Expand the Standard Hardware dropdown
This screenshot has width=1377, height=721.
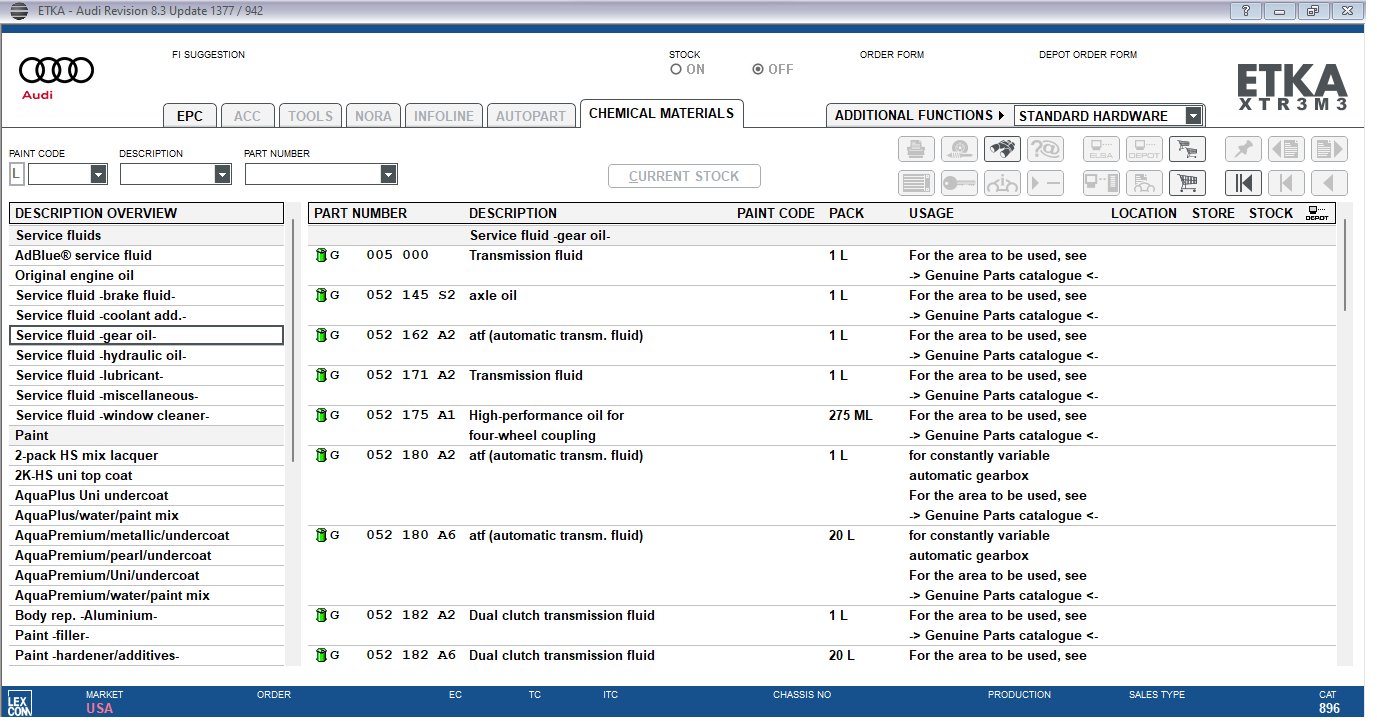pyautogui.click(x=1192, y=116)
